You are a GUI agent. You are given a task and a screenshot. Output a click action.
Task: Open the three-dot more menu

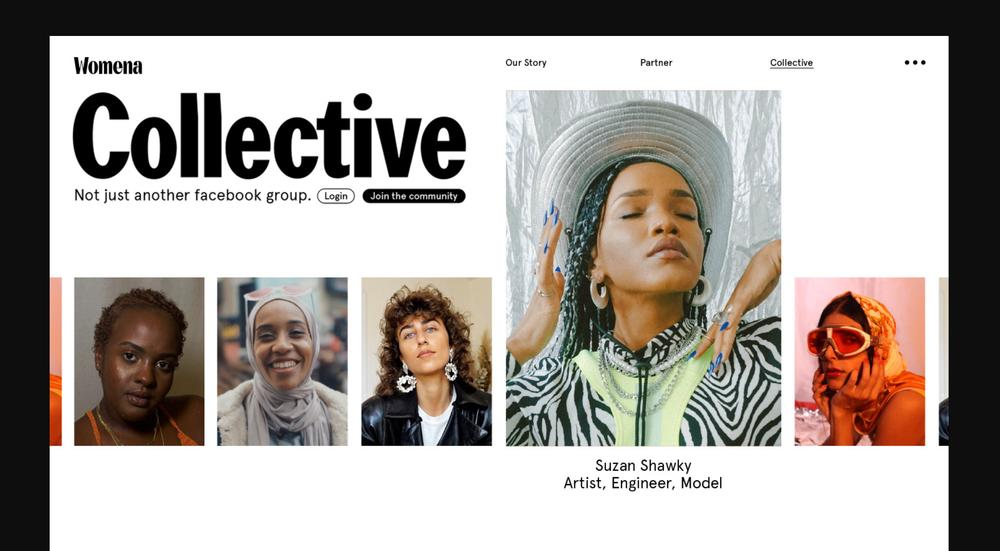[x=915, y=62]
